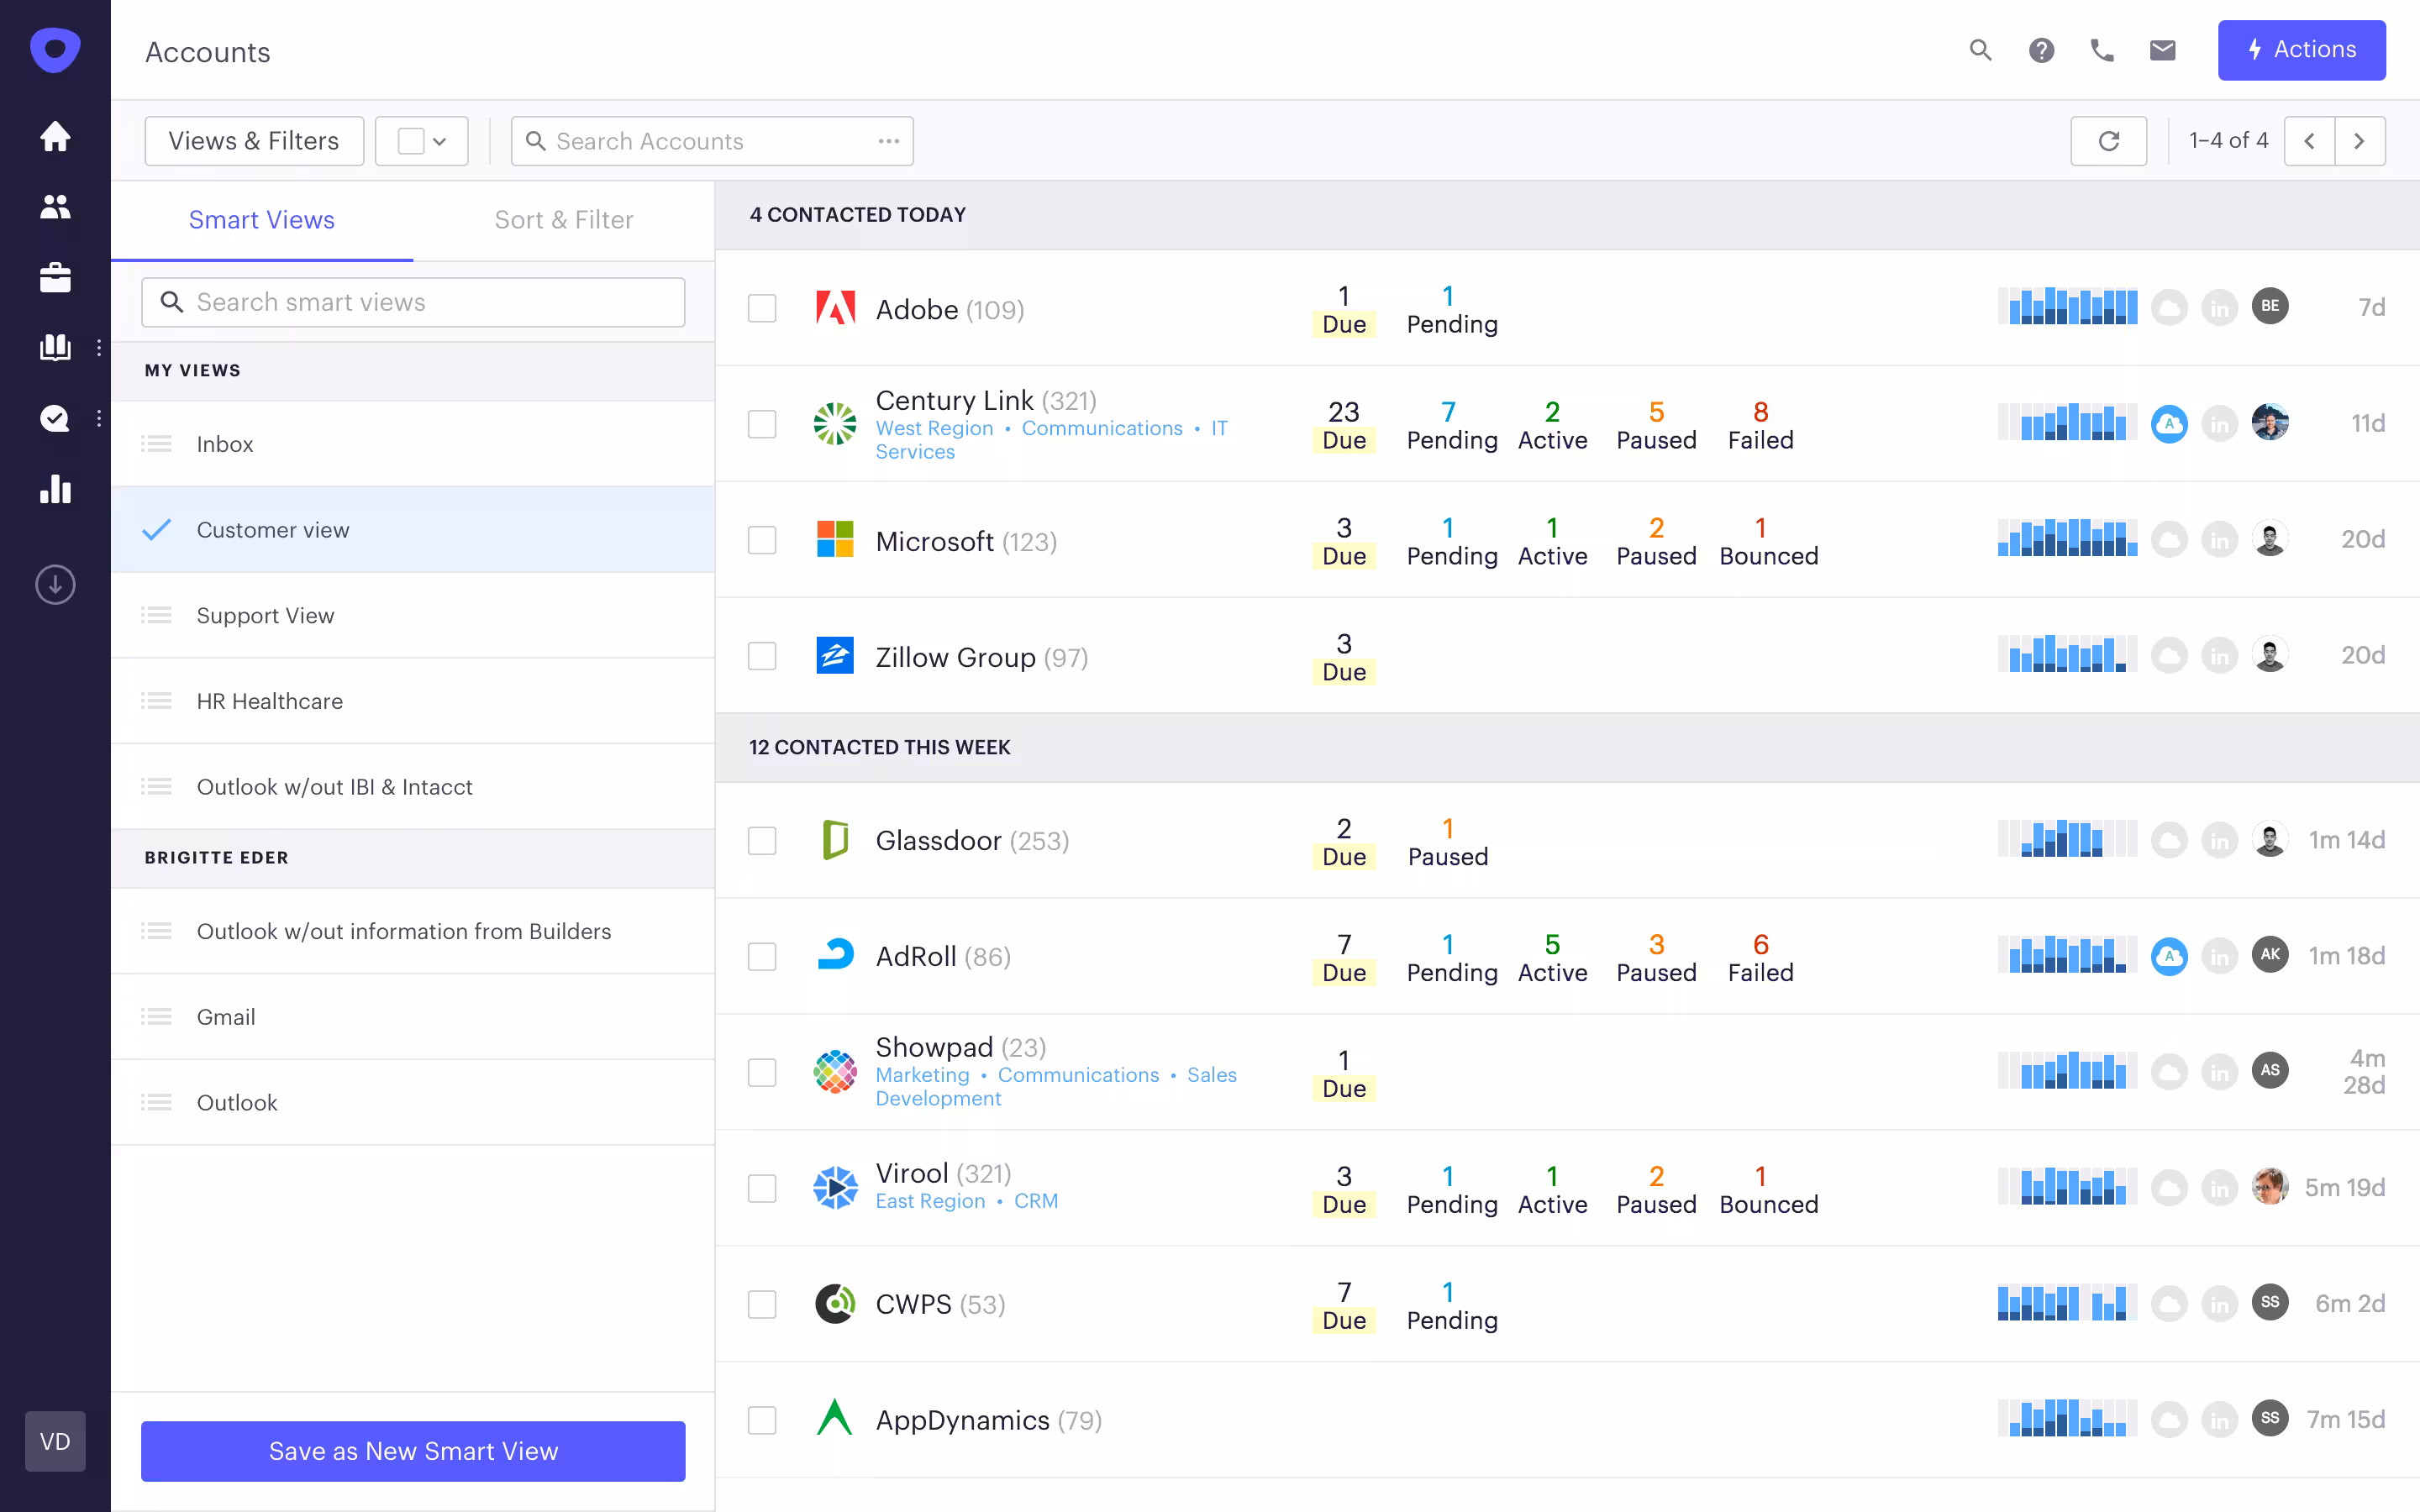Select the Smart Views tab
Screen dimensions: 2420x1512
point(261,219)
